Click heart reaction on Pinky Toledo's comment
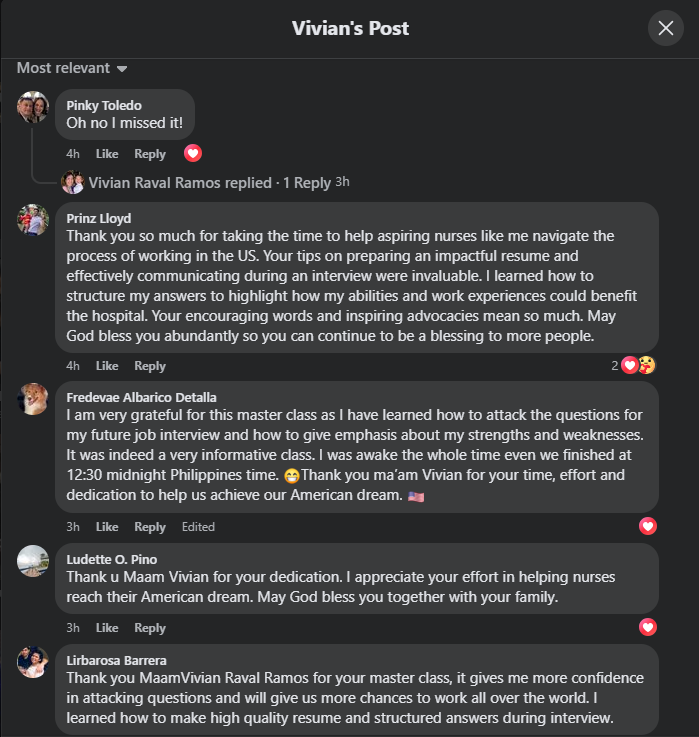The width and height of the screenshot is (699, 737). (x=193, y=153)
